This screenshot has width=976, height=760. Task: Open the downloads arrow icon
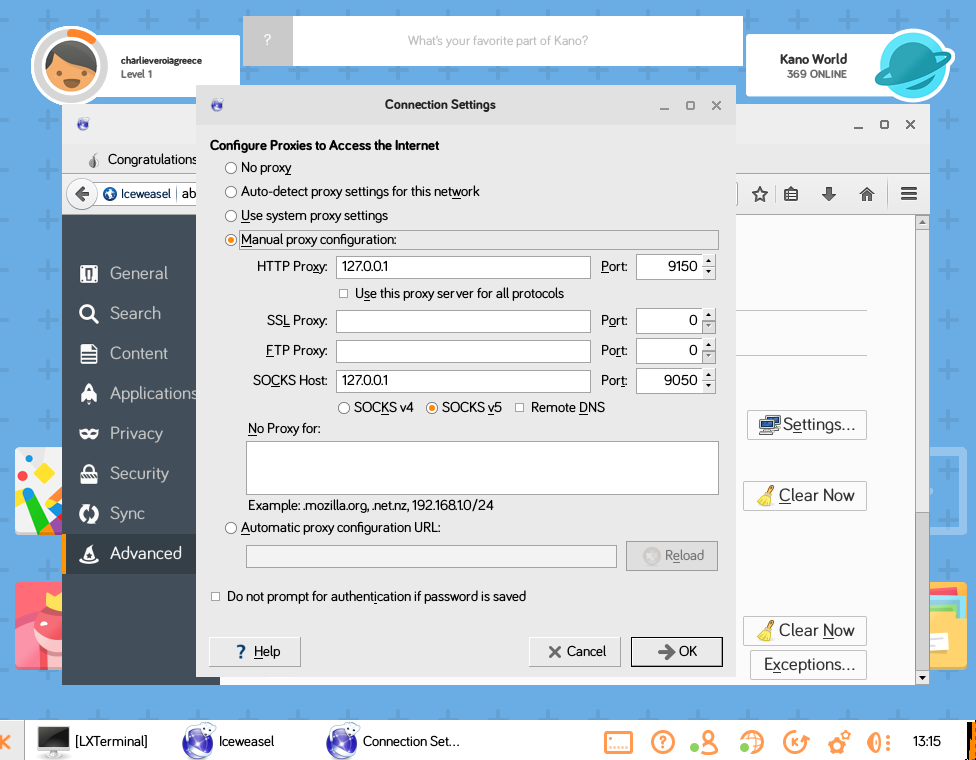[828, 194]
